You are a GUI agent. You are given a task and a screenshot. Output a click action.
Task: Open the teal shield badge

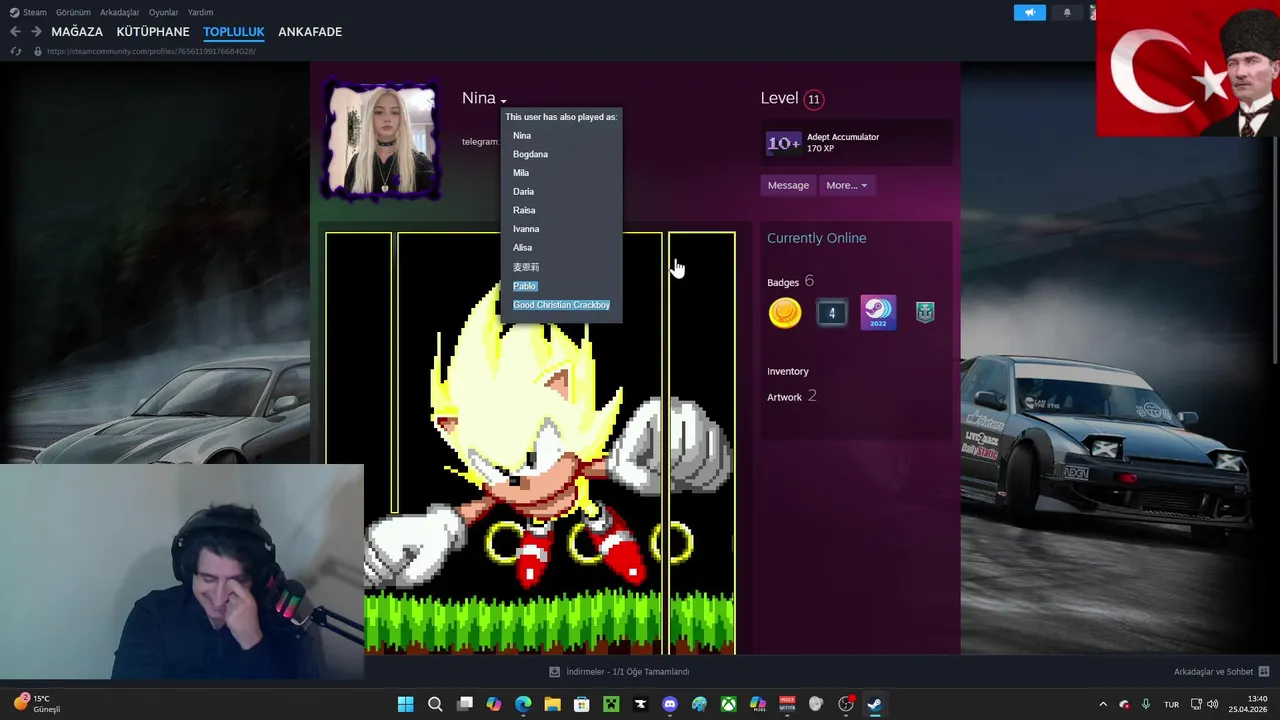pyautogui.click(x=925, y=313)
